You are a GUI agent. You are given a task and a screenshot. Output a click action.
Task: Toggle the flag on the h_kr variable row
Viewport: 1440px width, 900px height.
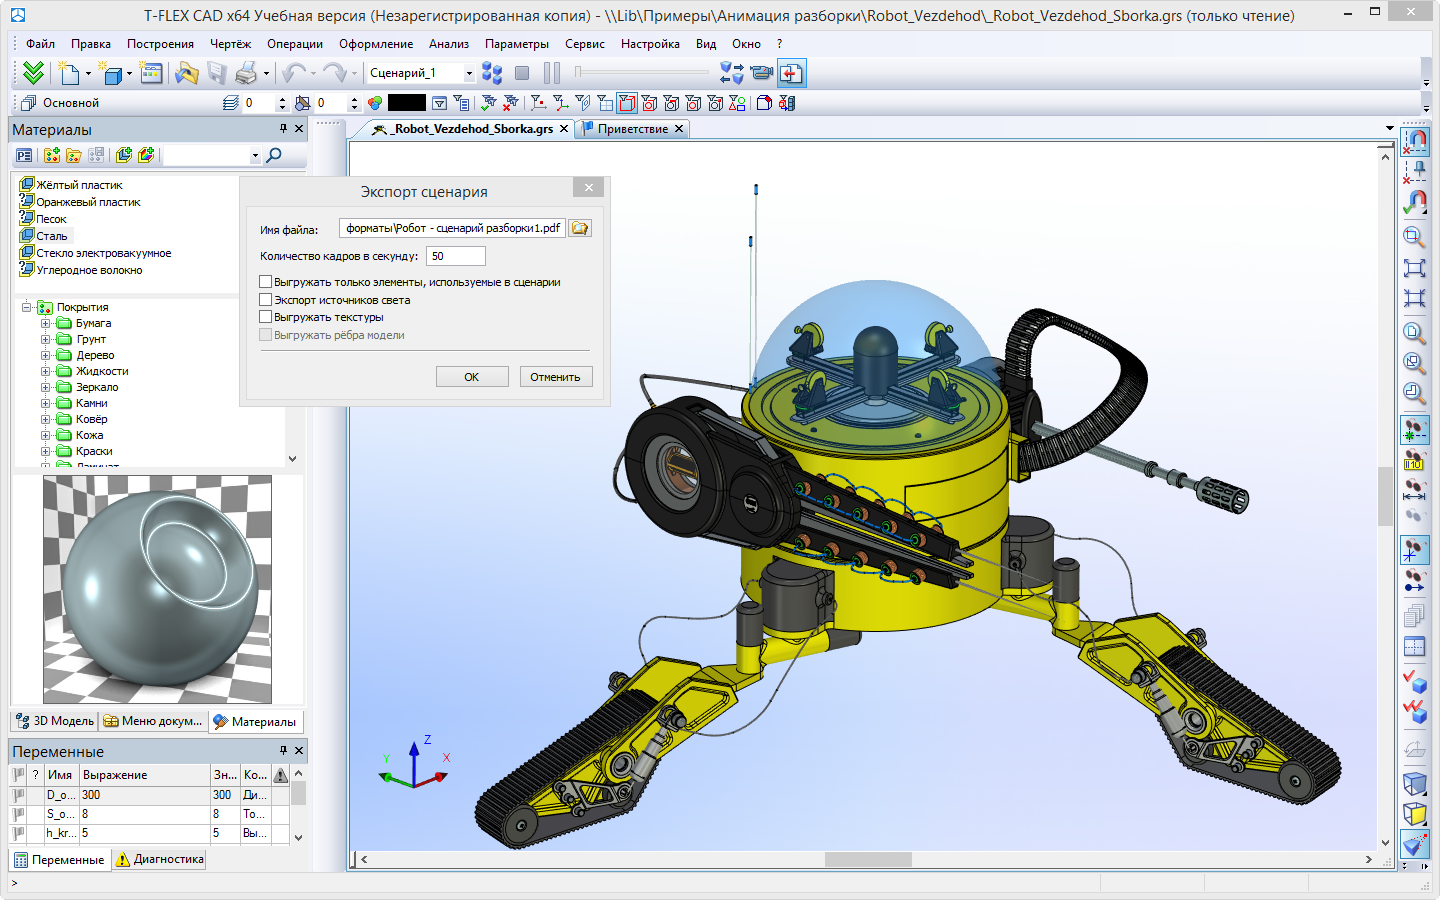(18, 833)
